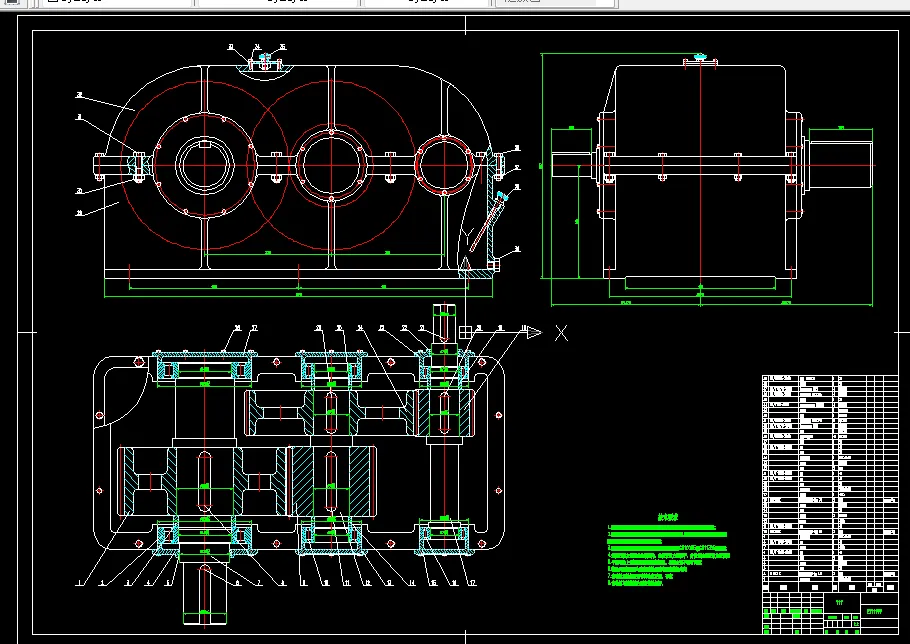Click the UCS origin square marker
This screenshot has height=644, width=910.
click(465, 332)
